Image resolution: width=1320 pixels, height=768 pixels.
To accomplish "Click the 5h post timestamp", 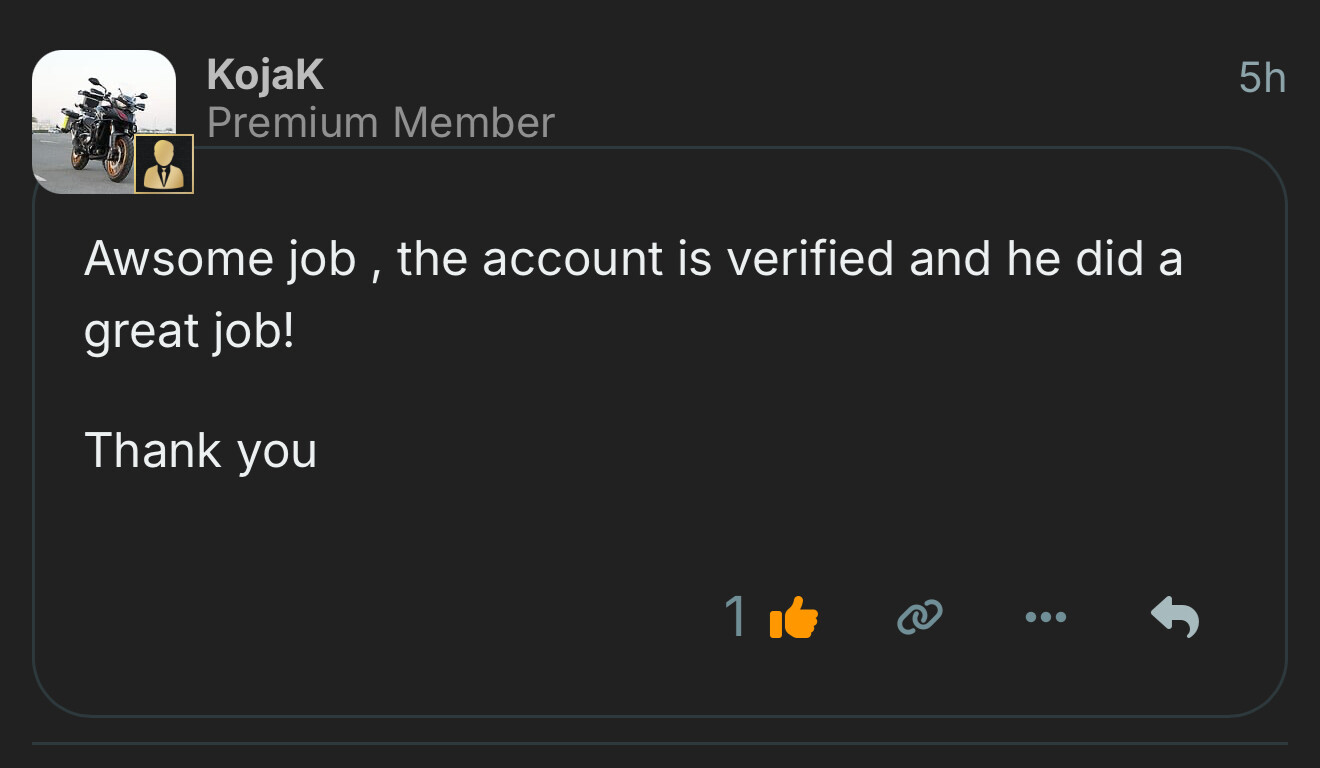I will coord(1261,78).
